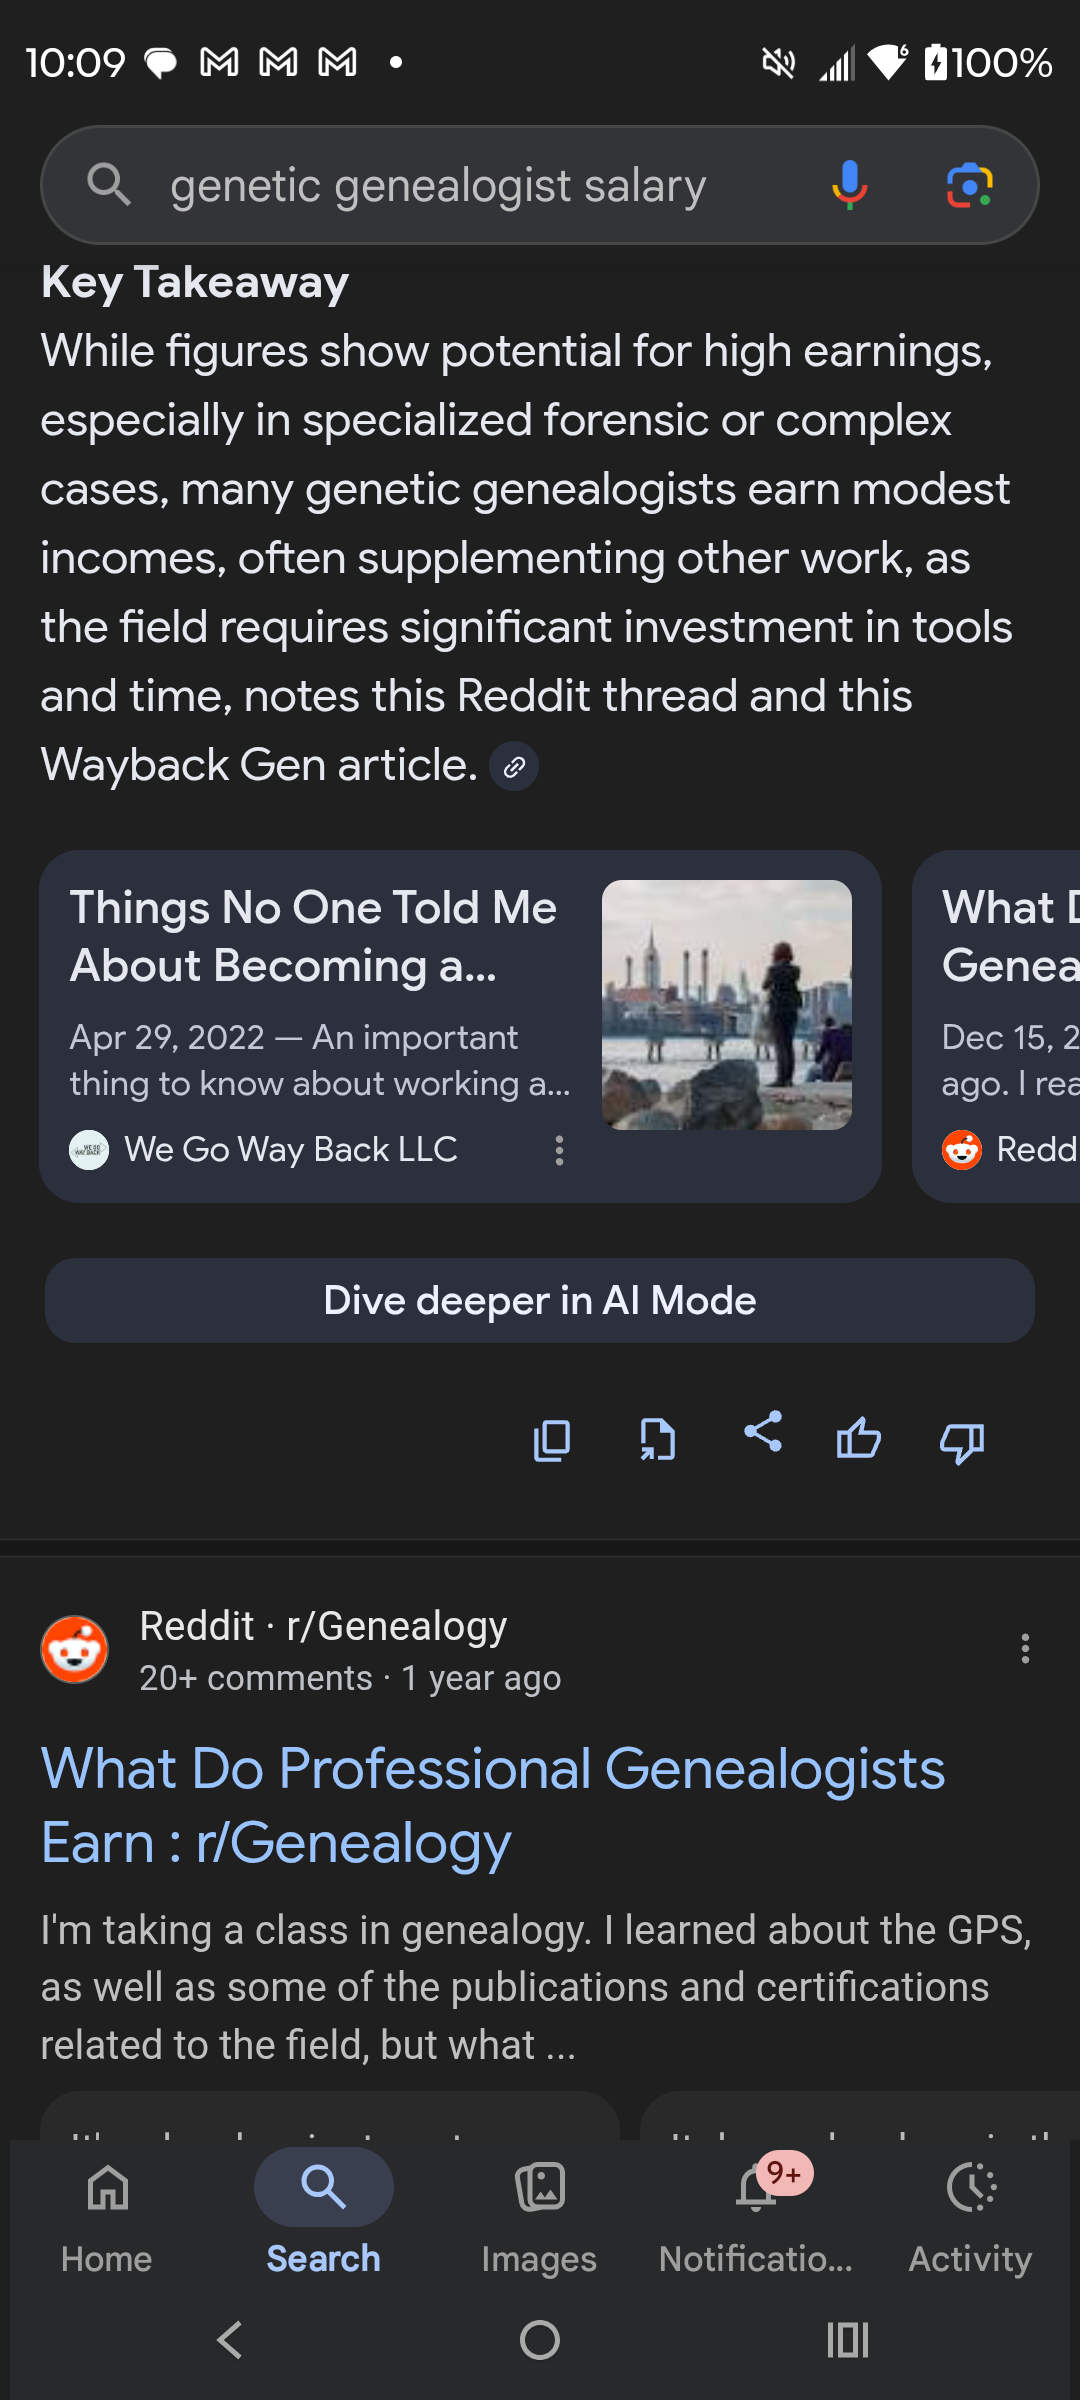Open Google Lens camera search
Viewport: 1080px width, 2400px height.
click(x=969, y=185)
